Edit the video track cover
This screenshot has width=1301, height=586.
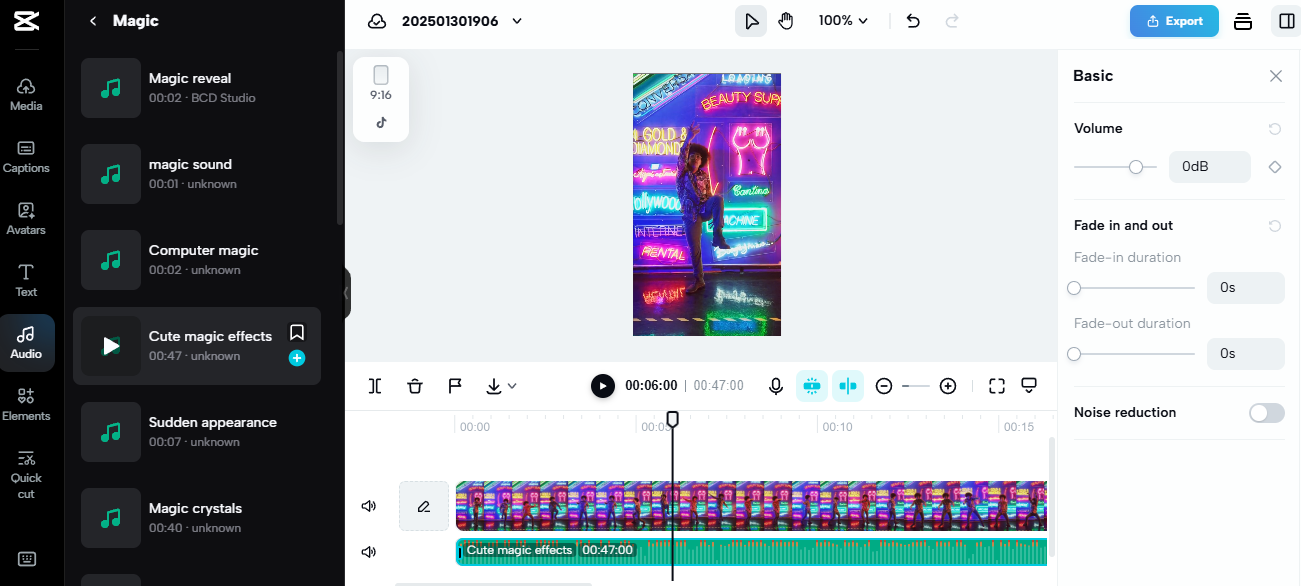pos(424,506)
